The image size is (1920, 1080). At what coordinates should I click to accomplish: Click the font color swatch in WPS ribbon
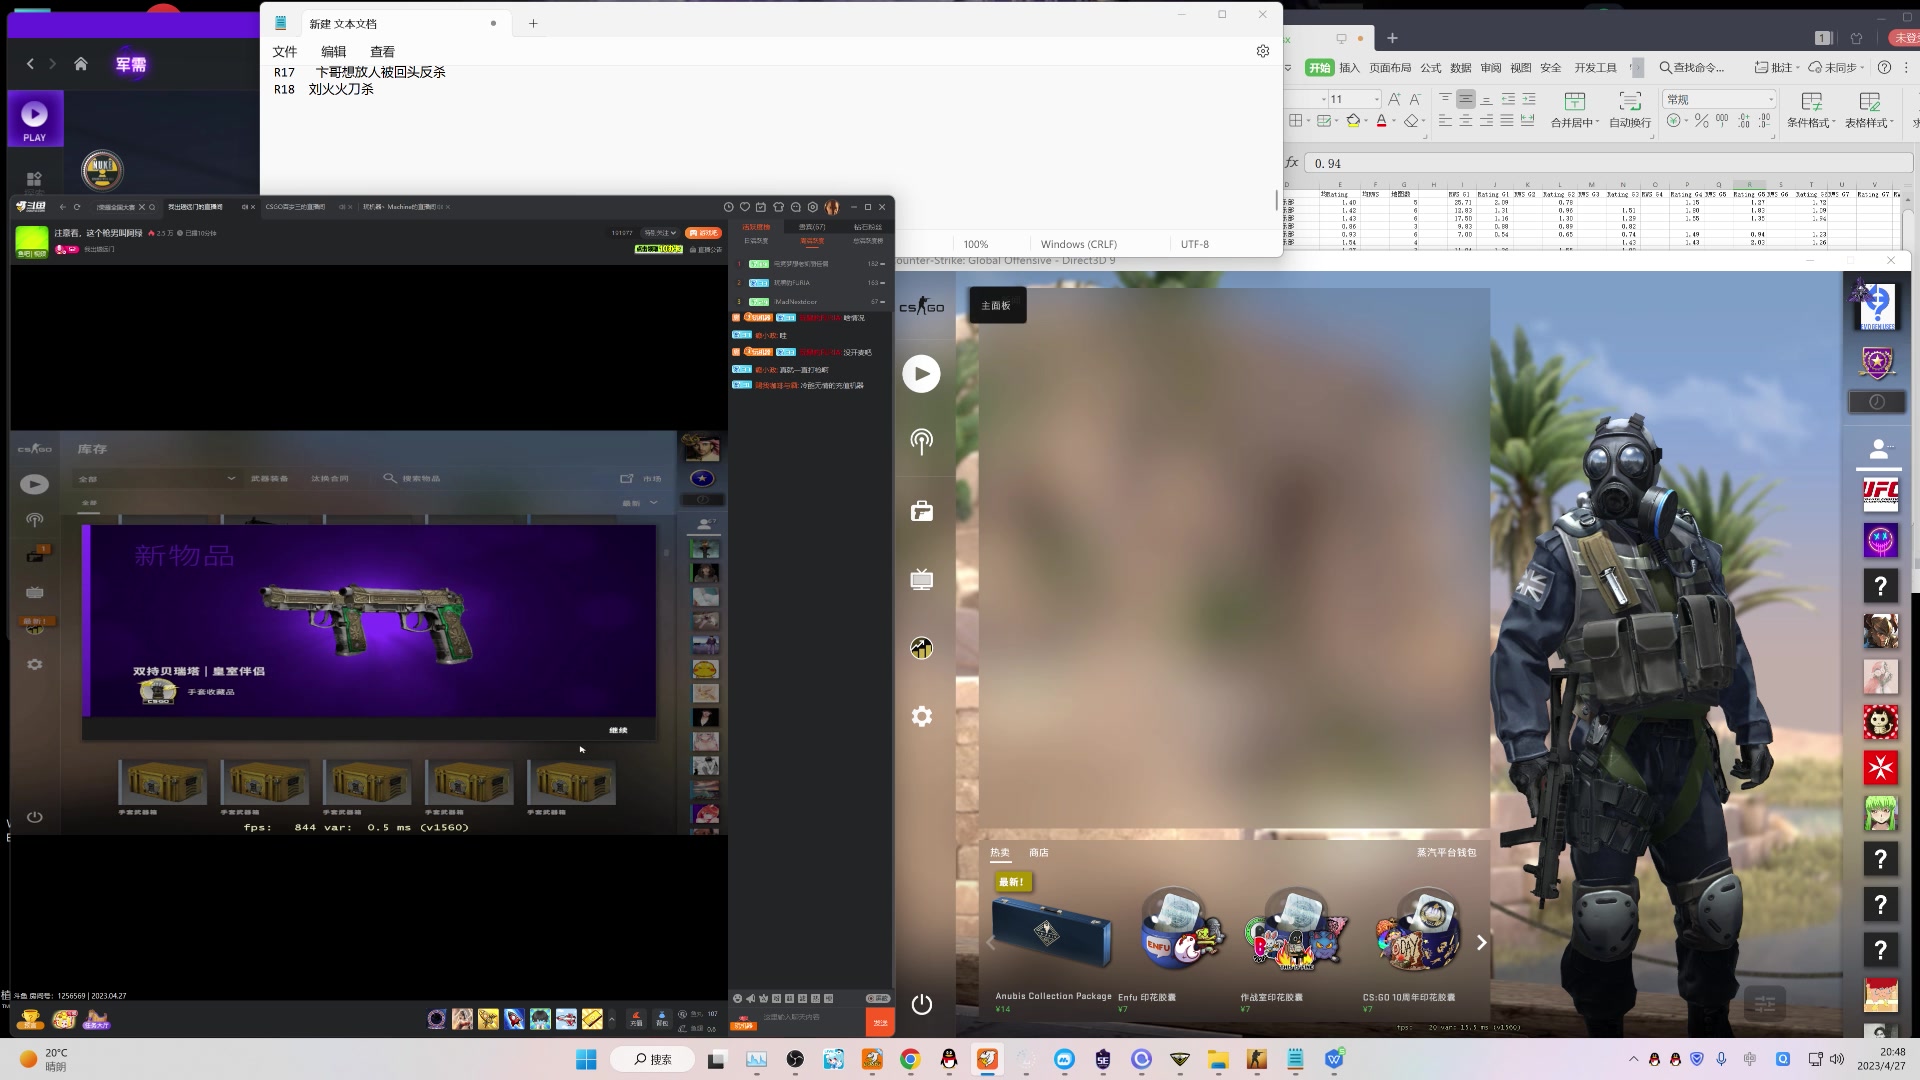click(1381, 121)
